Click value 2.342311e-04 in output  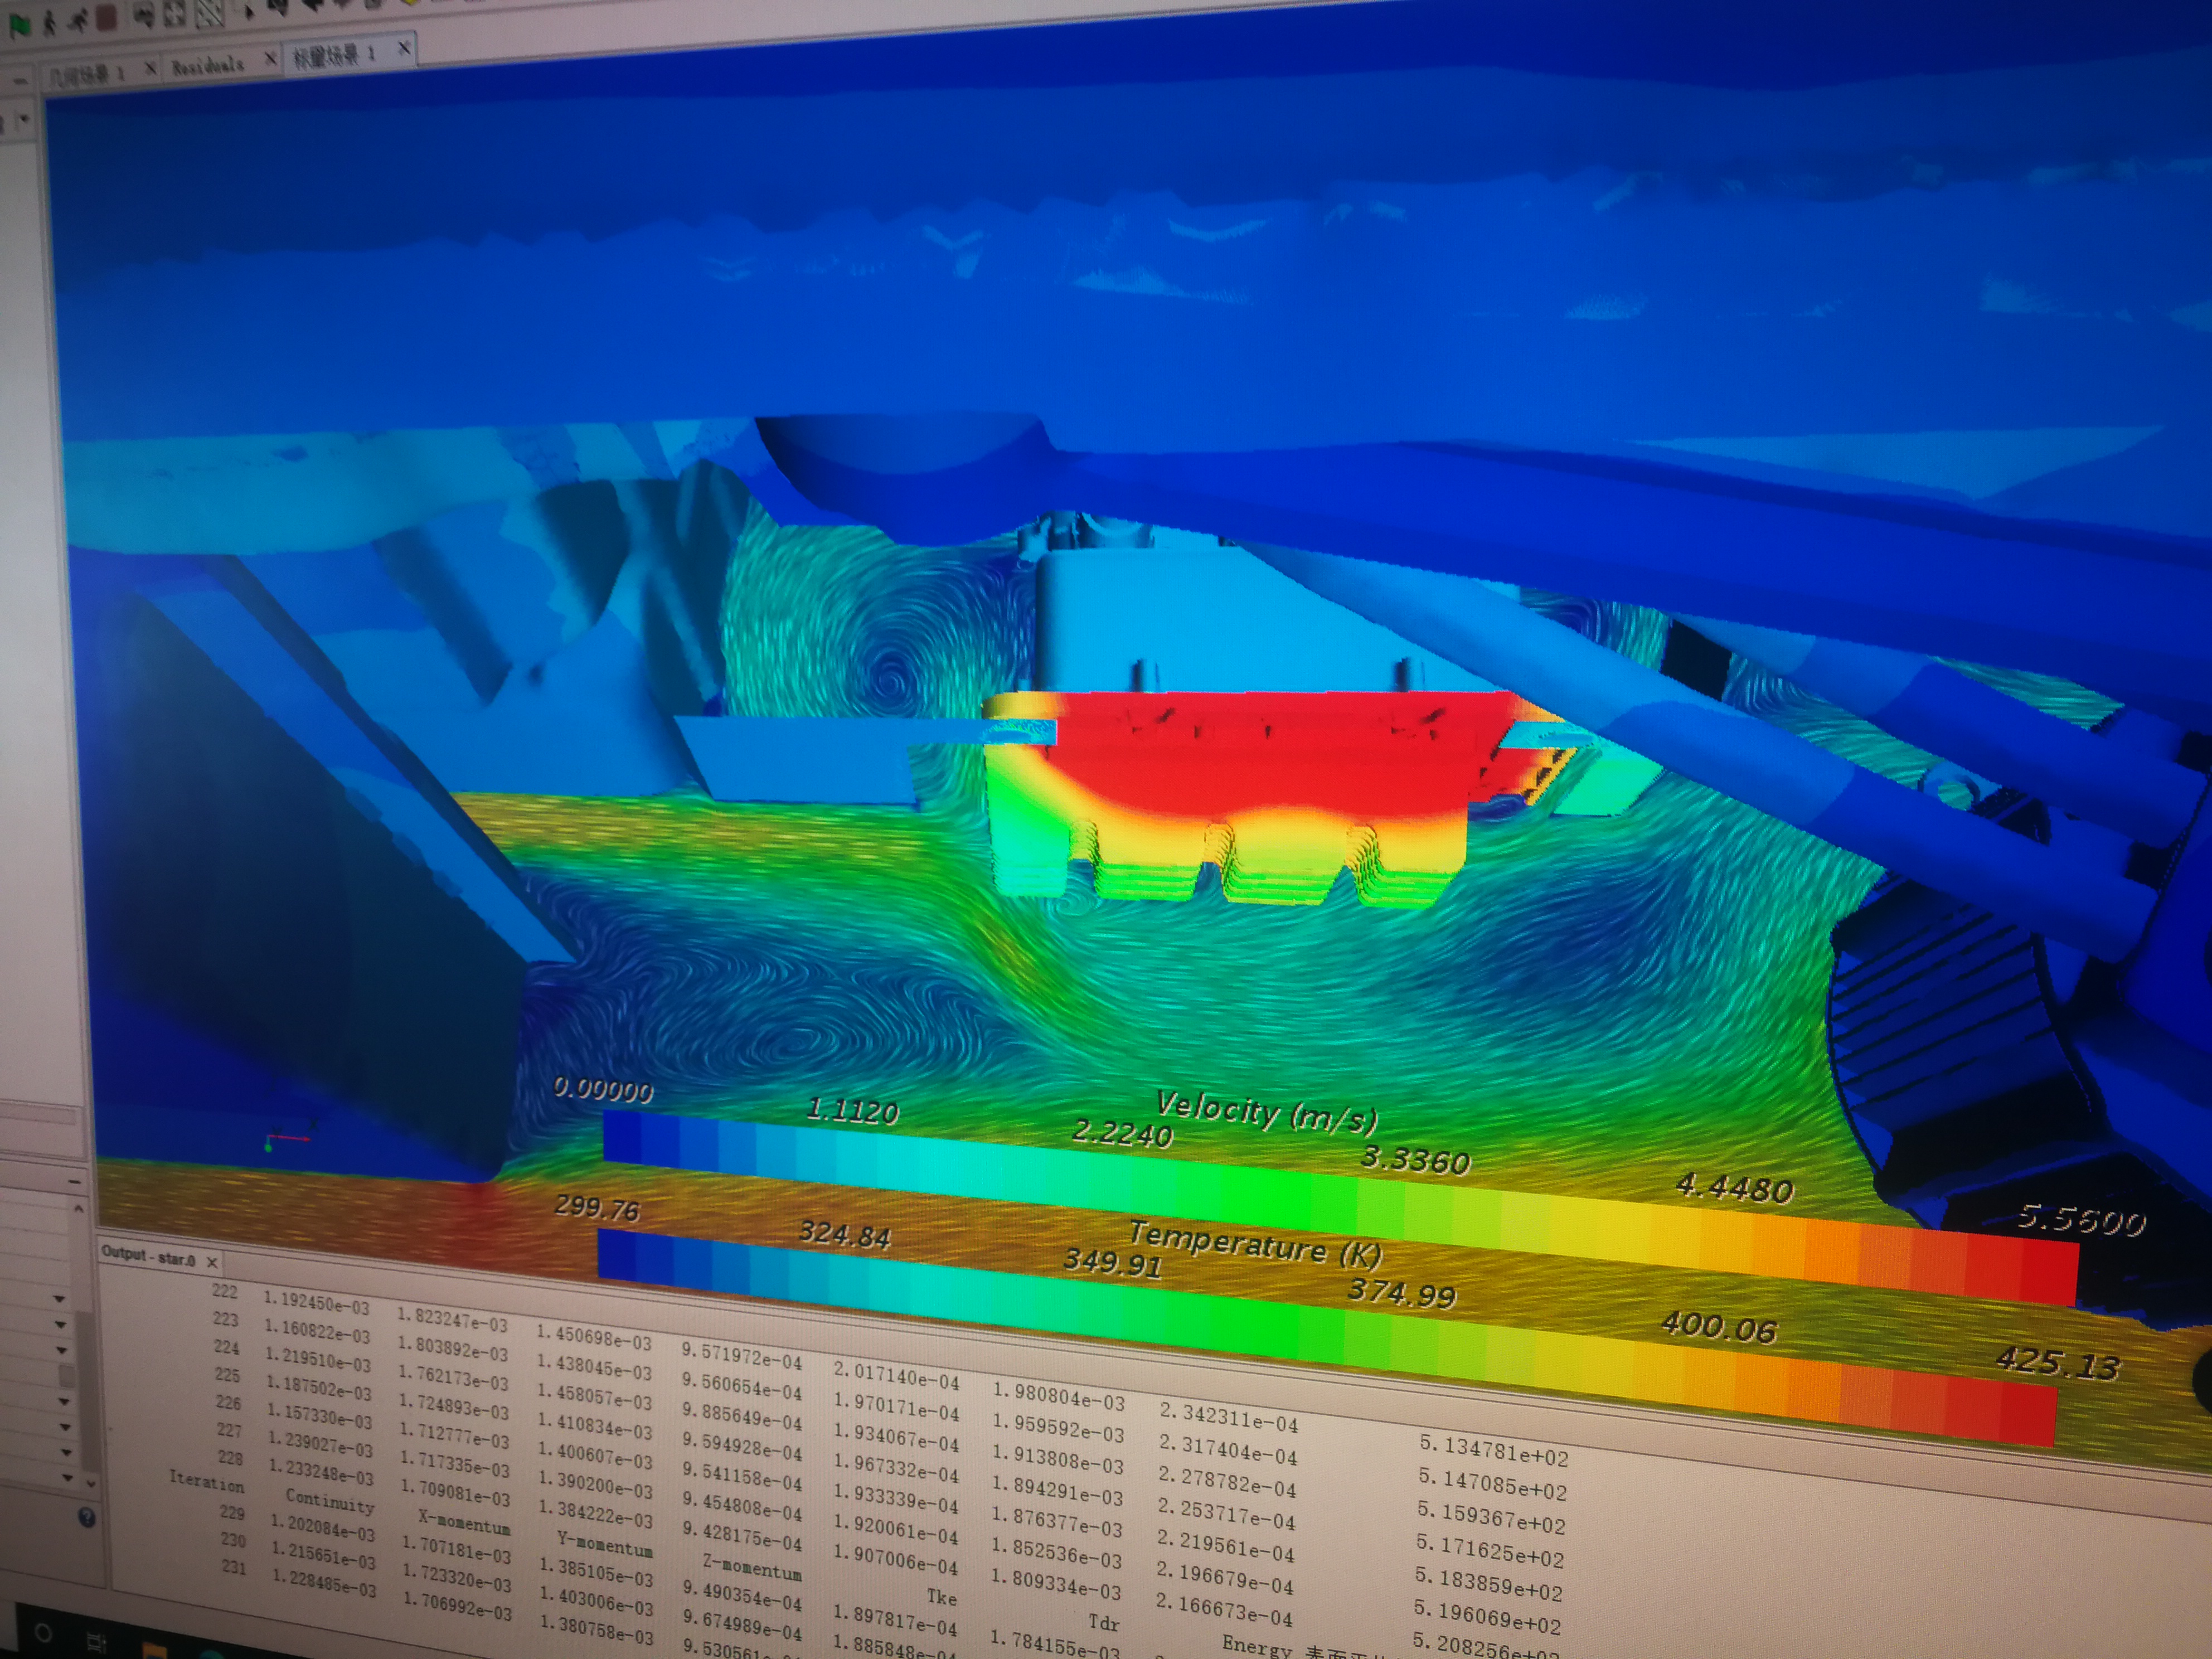click(x=1228, y=1417)
